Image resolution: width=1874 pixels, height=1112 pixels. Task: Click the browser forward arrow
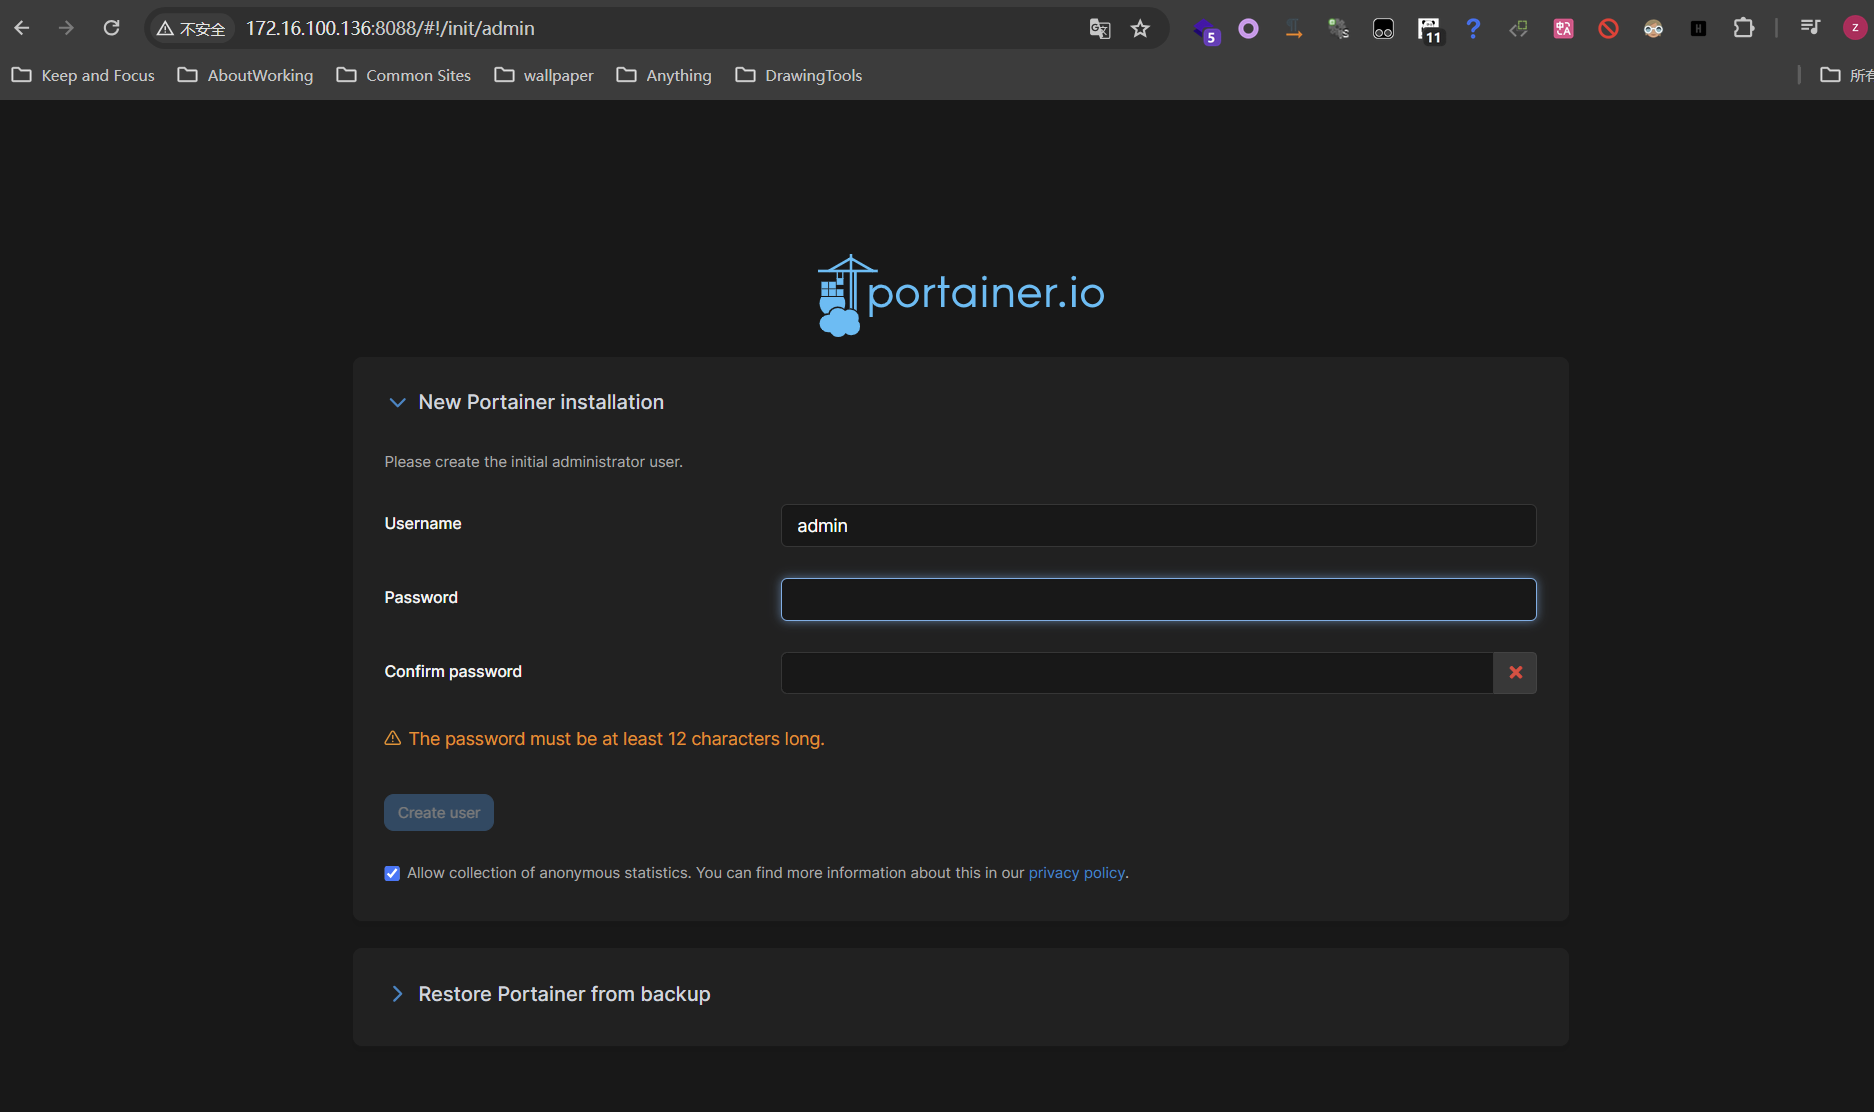click(66, 28)
